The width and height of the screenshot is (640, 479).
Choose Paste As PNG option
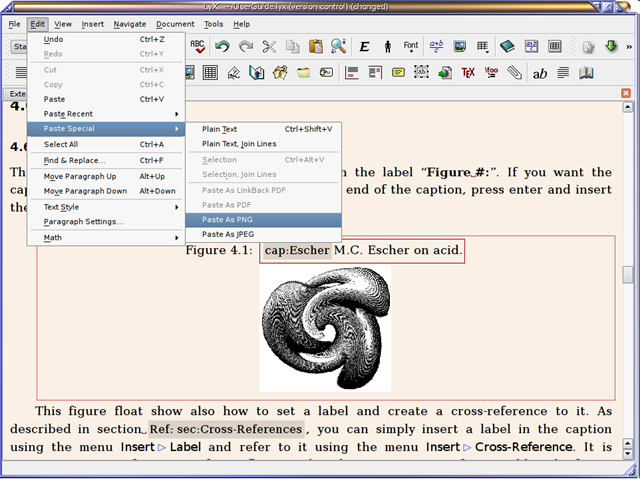227,219
